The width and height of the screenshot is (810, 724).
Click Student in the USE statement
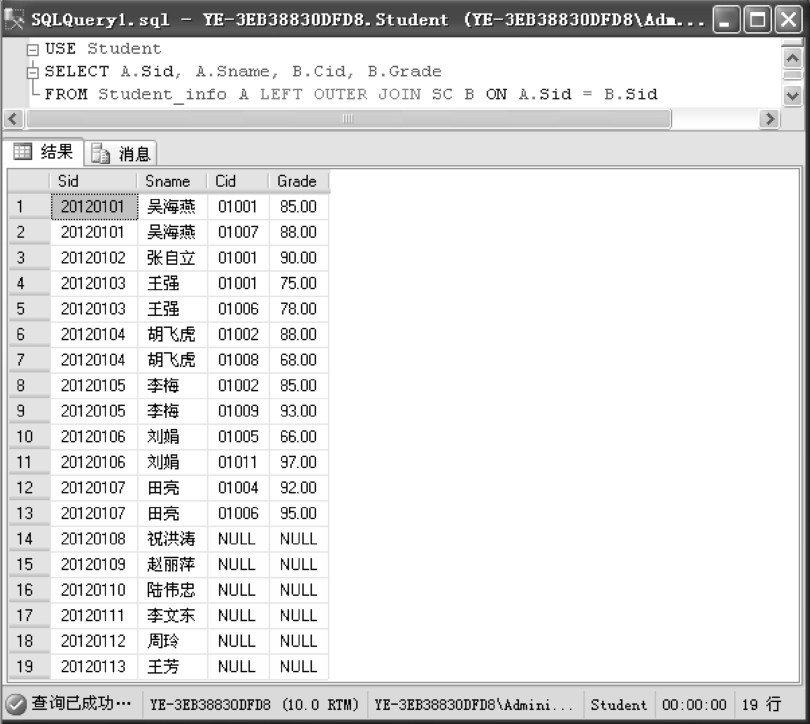pyautogui.click(x=124, y=49)
